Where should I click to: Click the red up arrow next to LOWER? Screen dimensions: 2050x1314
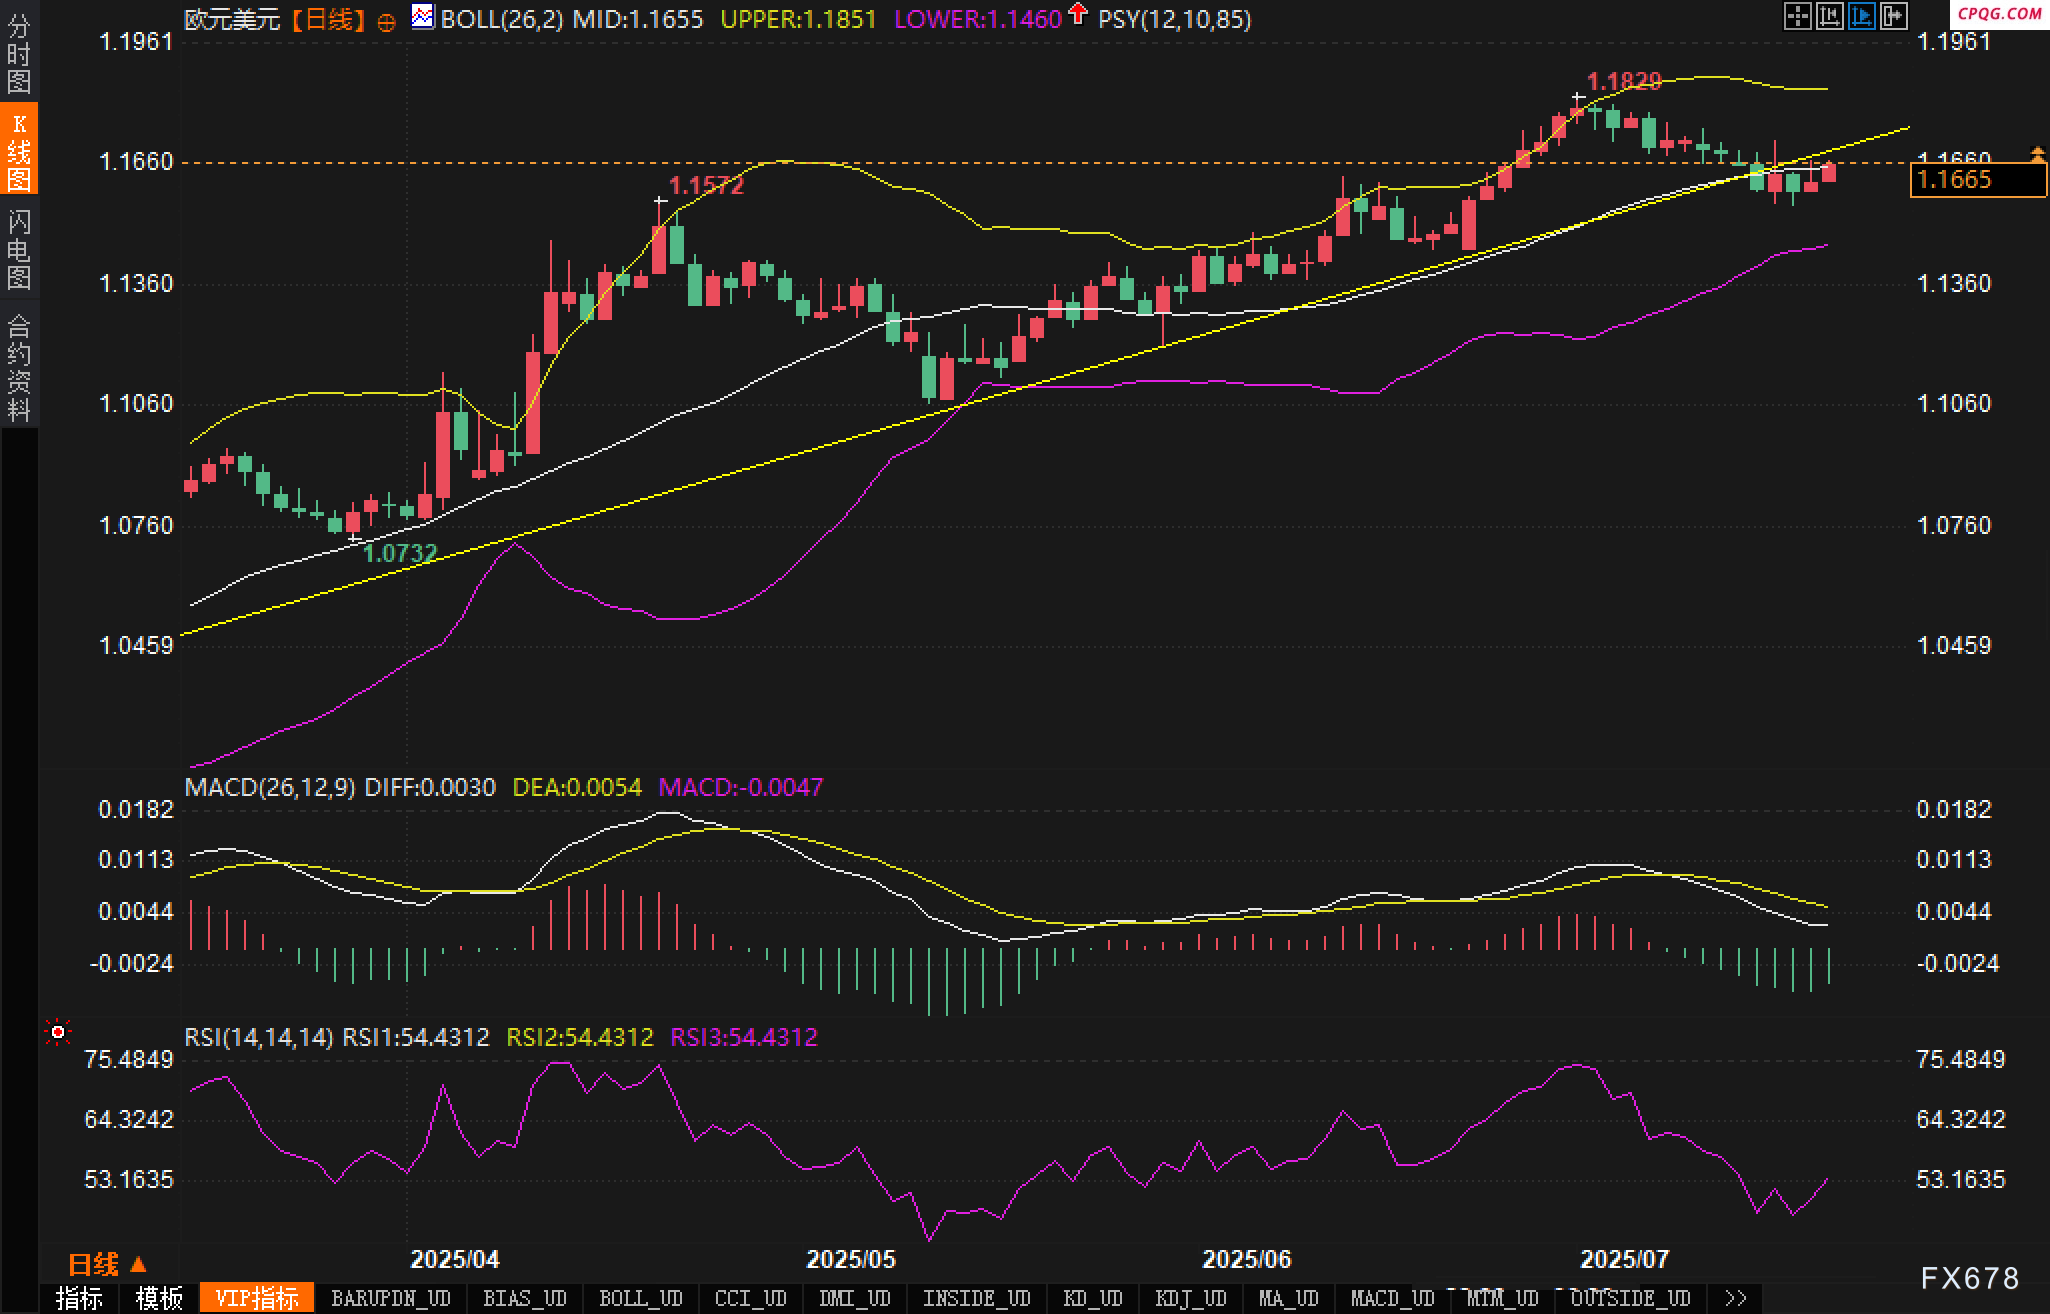[1078, 14]
